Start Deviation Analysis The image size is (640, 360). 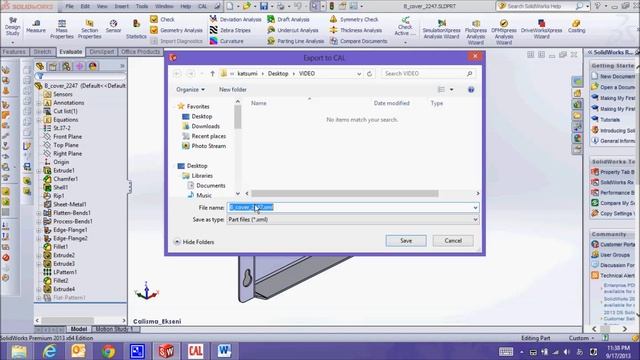(236, 19)
